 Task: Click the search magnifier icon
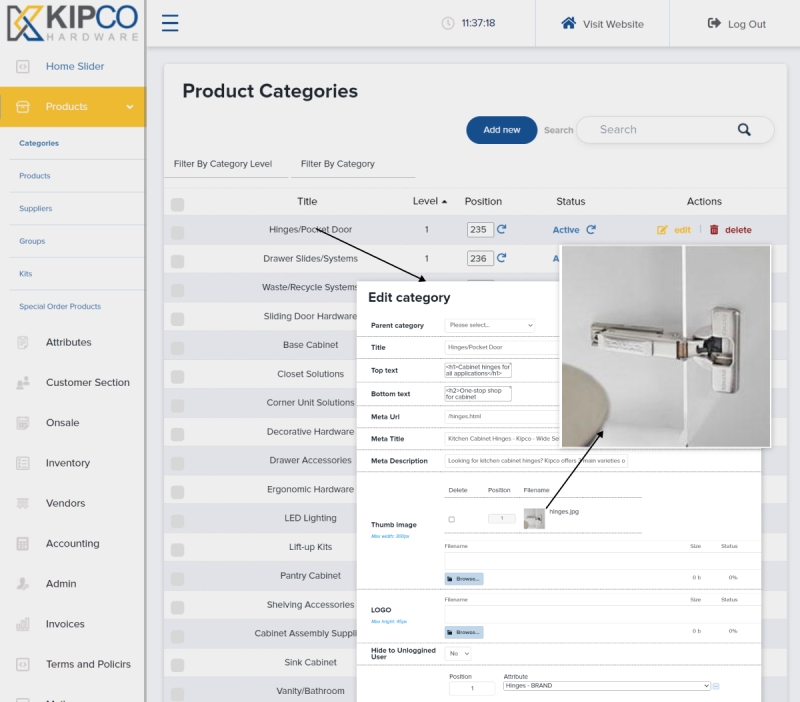click(x=744, y=130)
